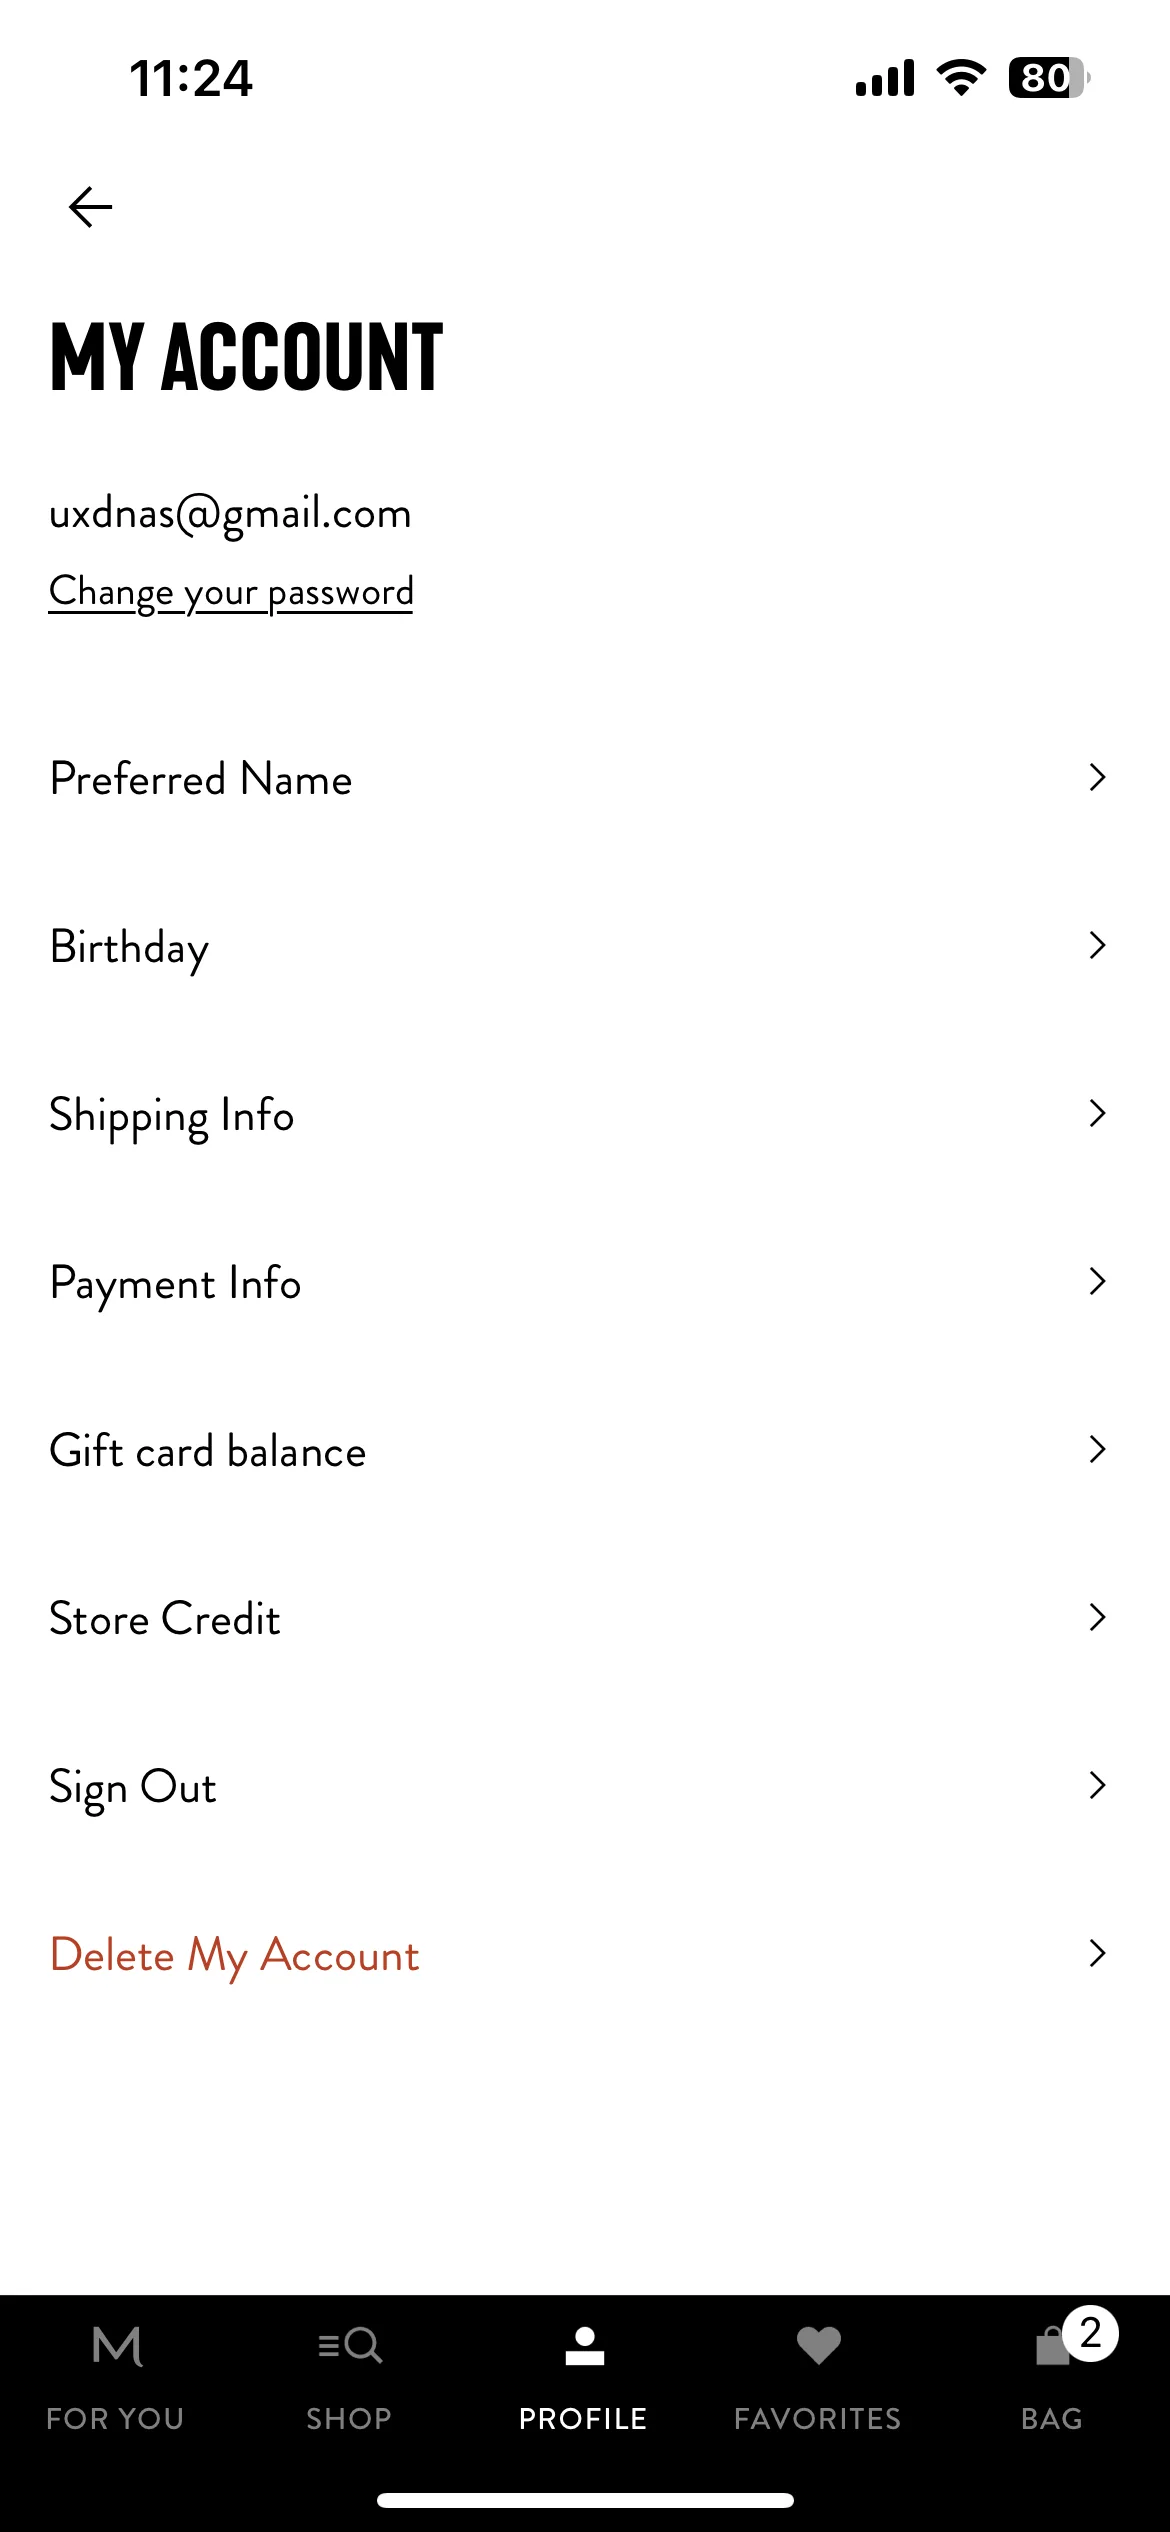Viewport: 1170px width, 2532px height.
Task: Expand the Shipping Info chevron
Action: pyautogui.click(x=1097, y=1113)
